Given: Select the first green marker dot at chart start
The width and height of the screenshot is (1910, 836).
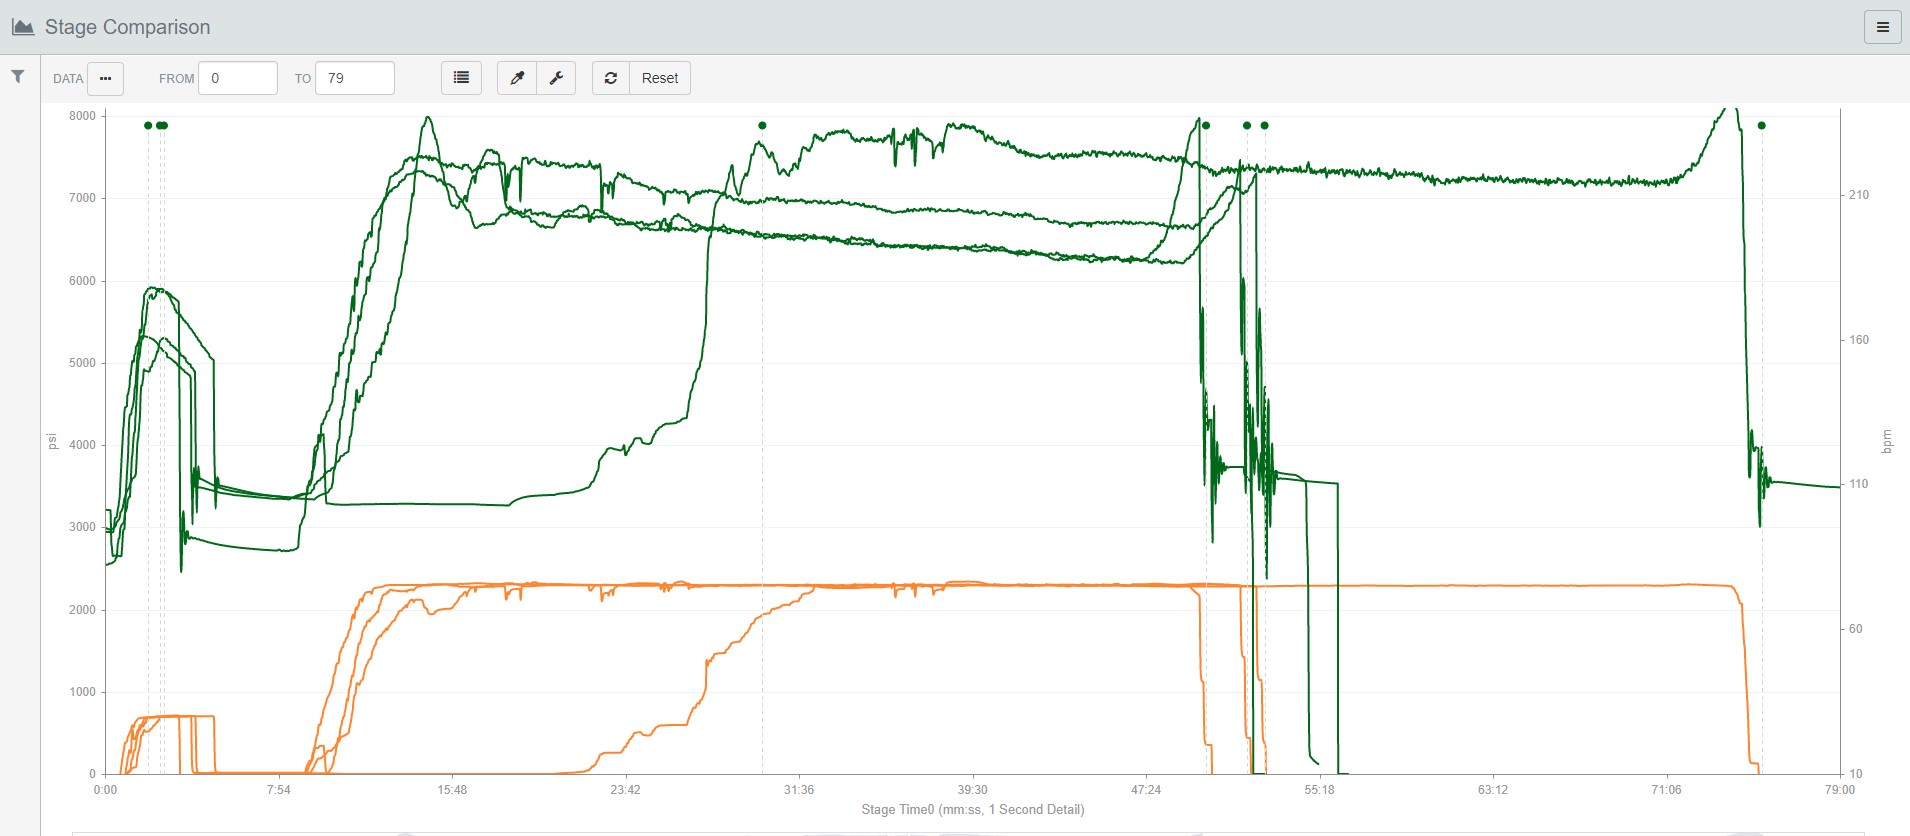Looking at the screenshot, I should [148, 125].
